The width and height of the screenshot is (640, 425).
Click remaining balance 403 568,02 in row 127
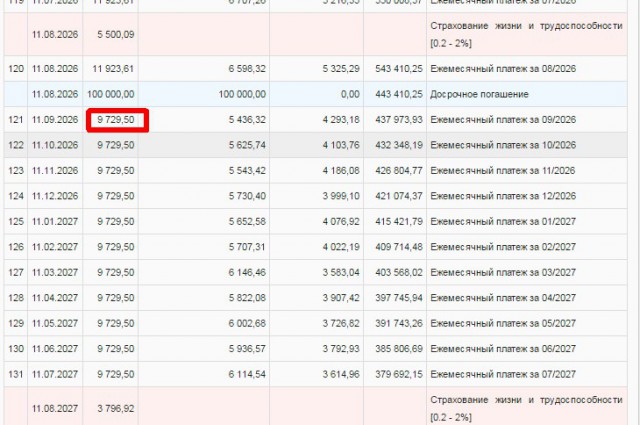[396, 271]
